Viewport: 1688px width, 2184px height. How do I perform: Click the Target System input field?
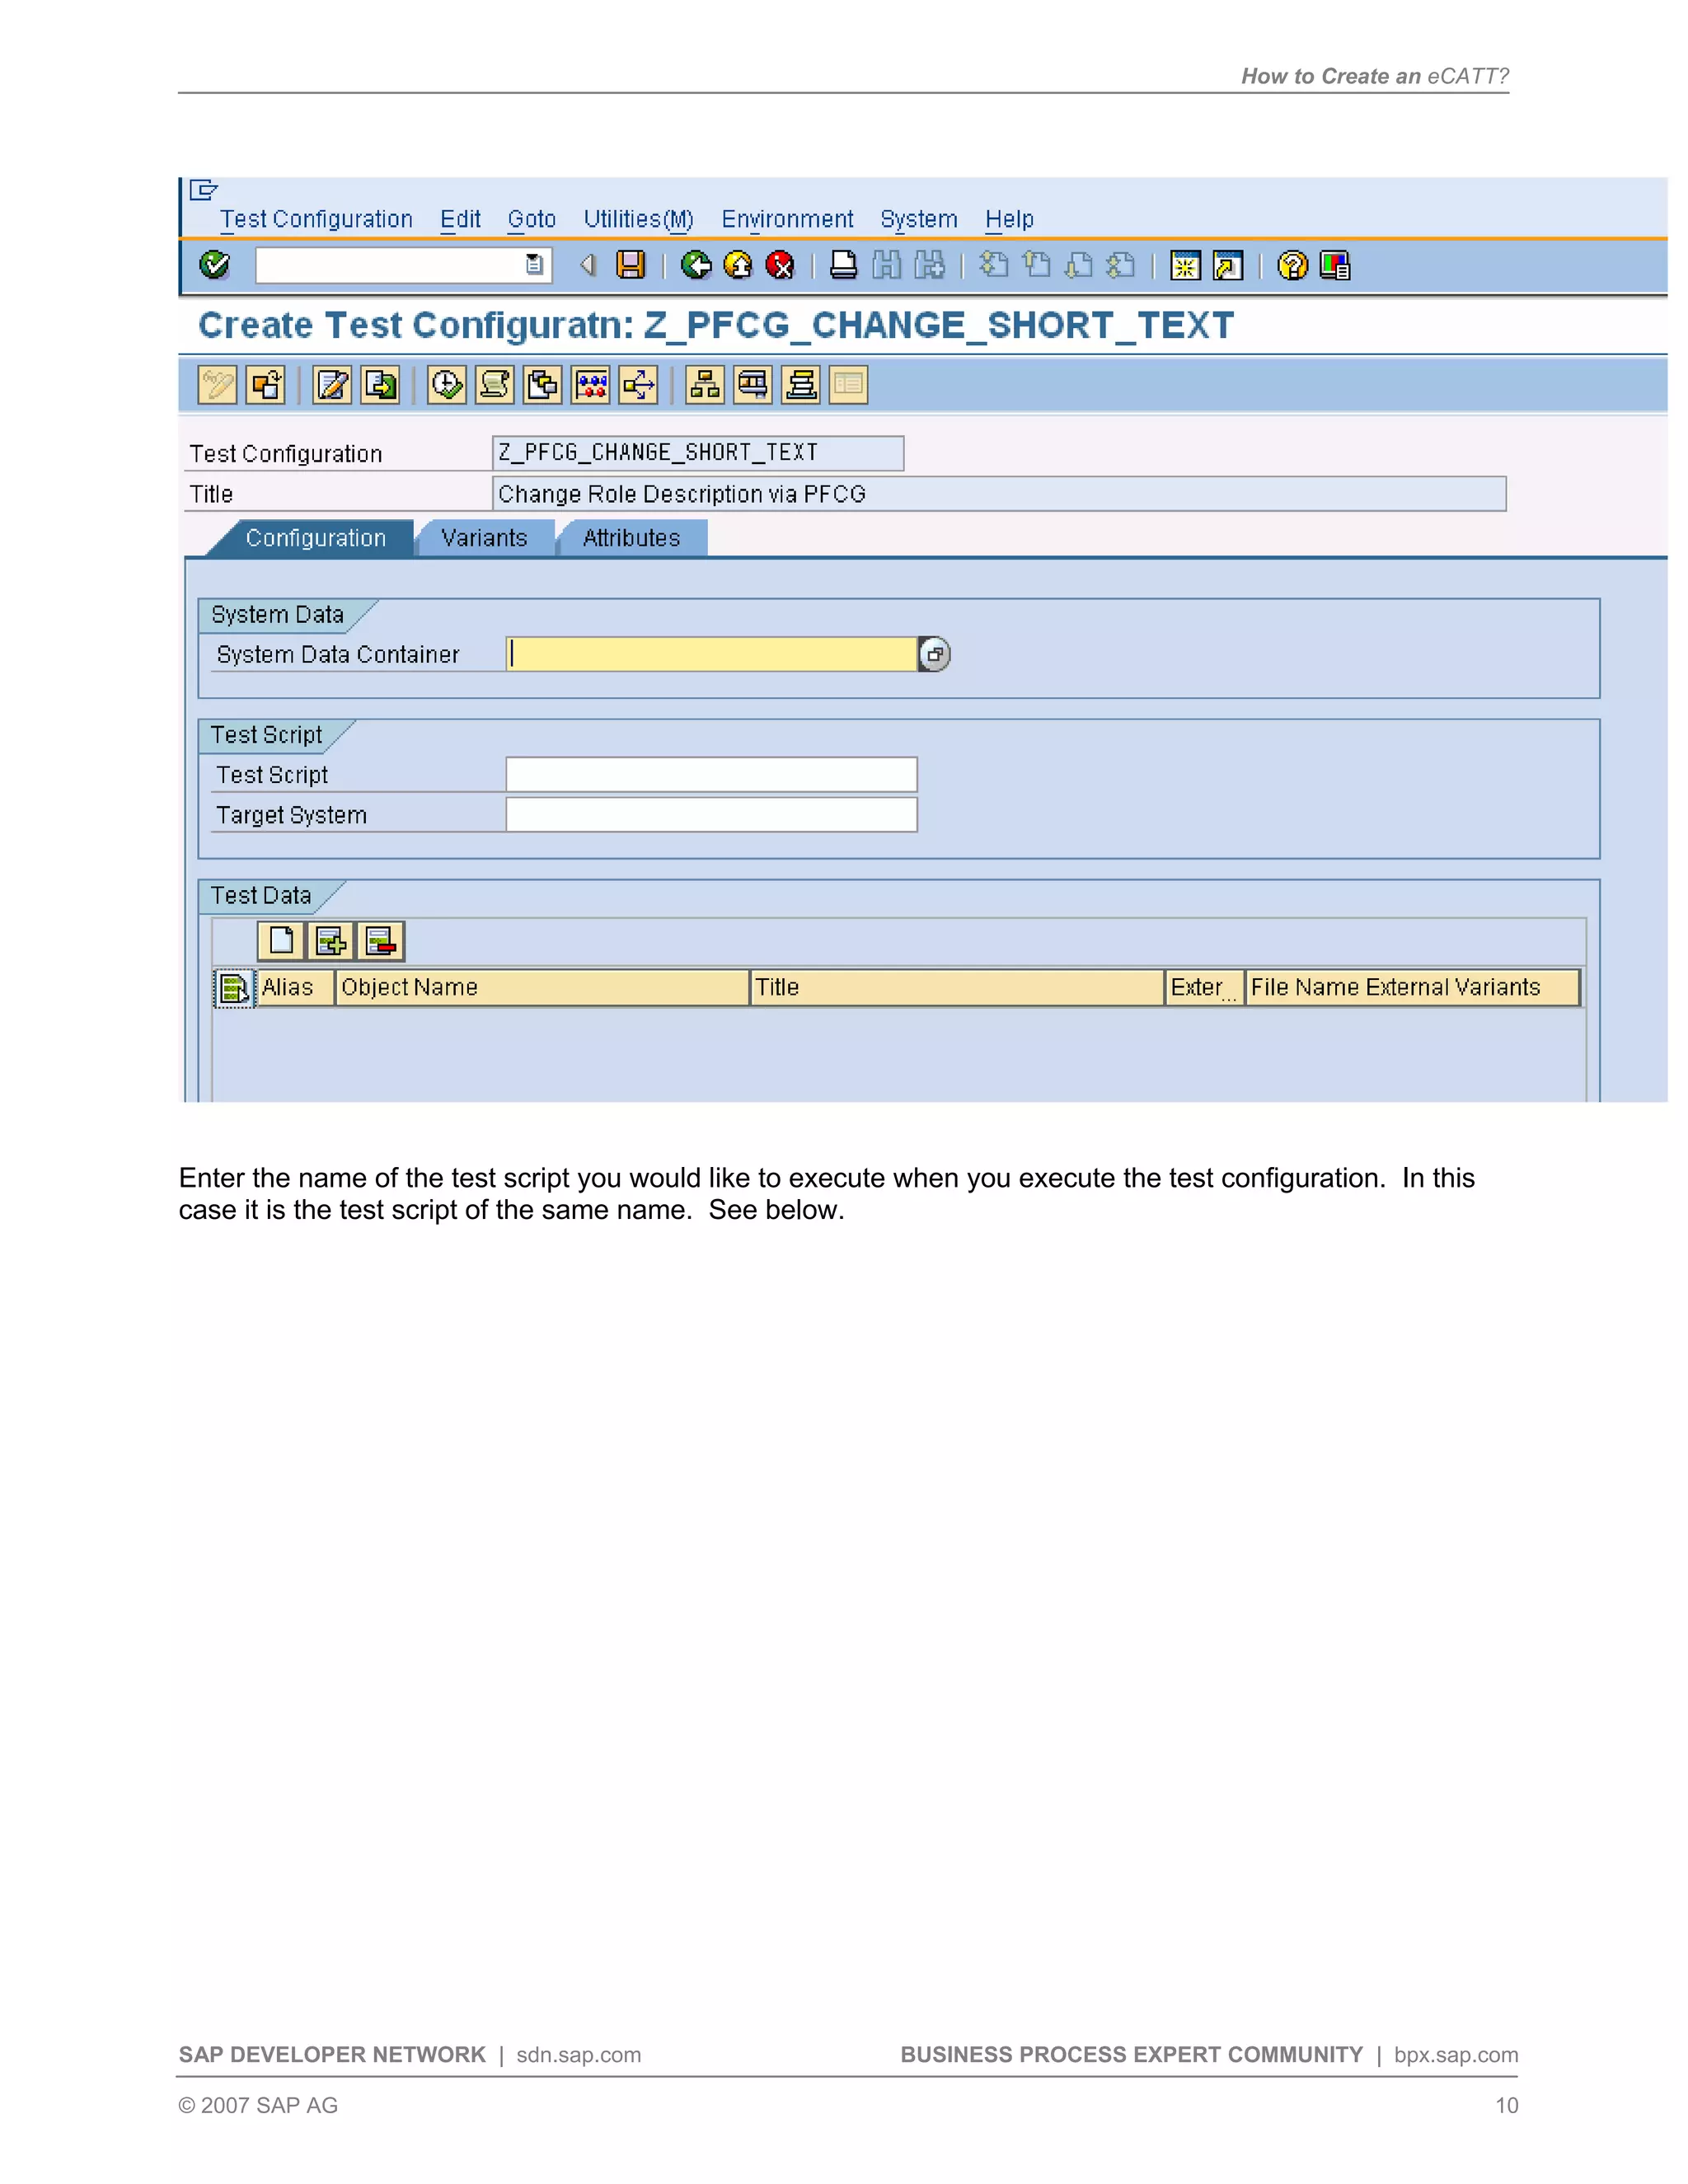point(712,814)
